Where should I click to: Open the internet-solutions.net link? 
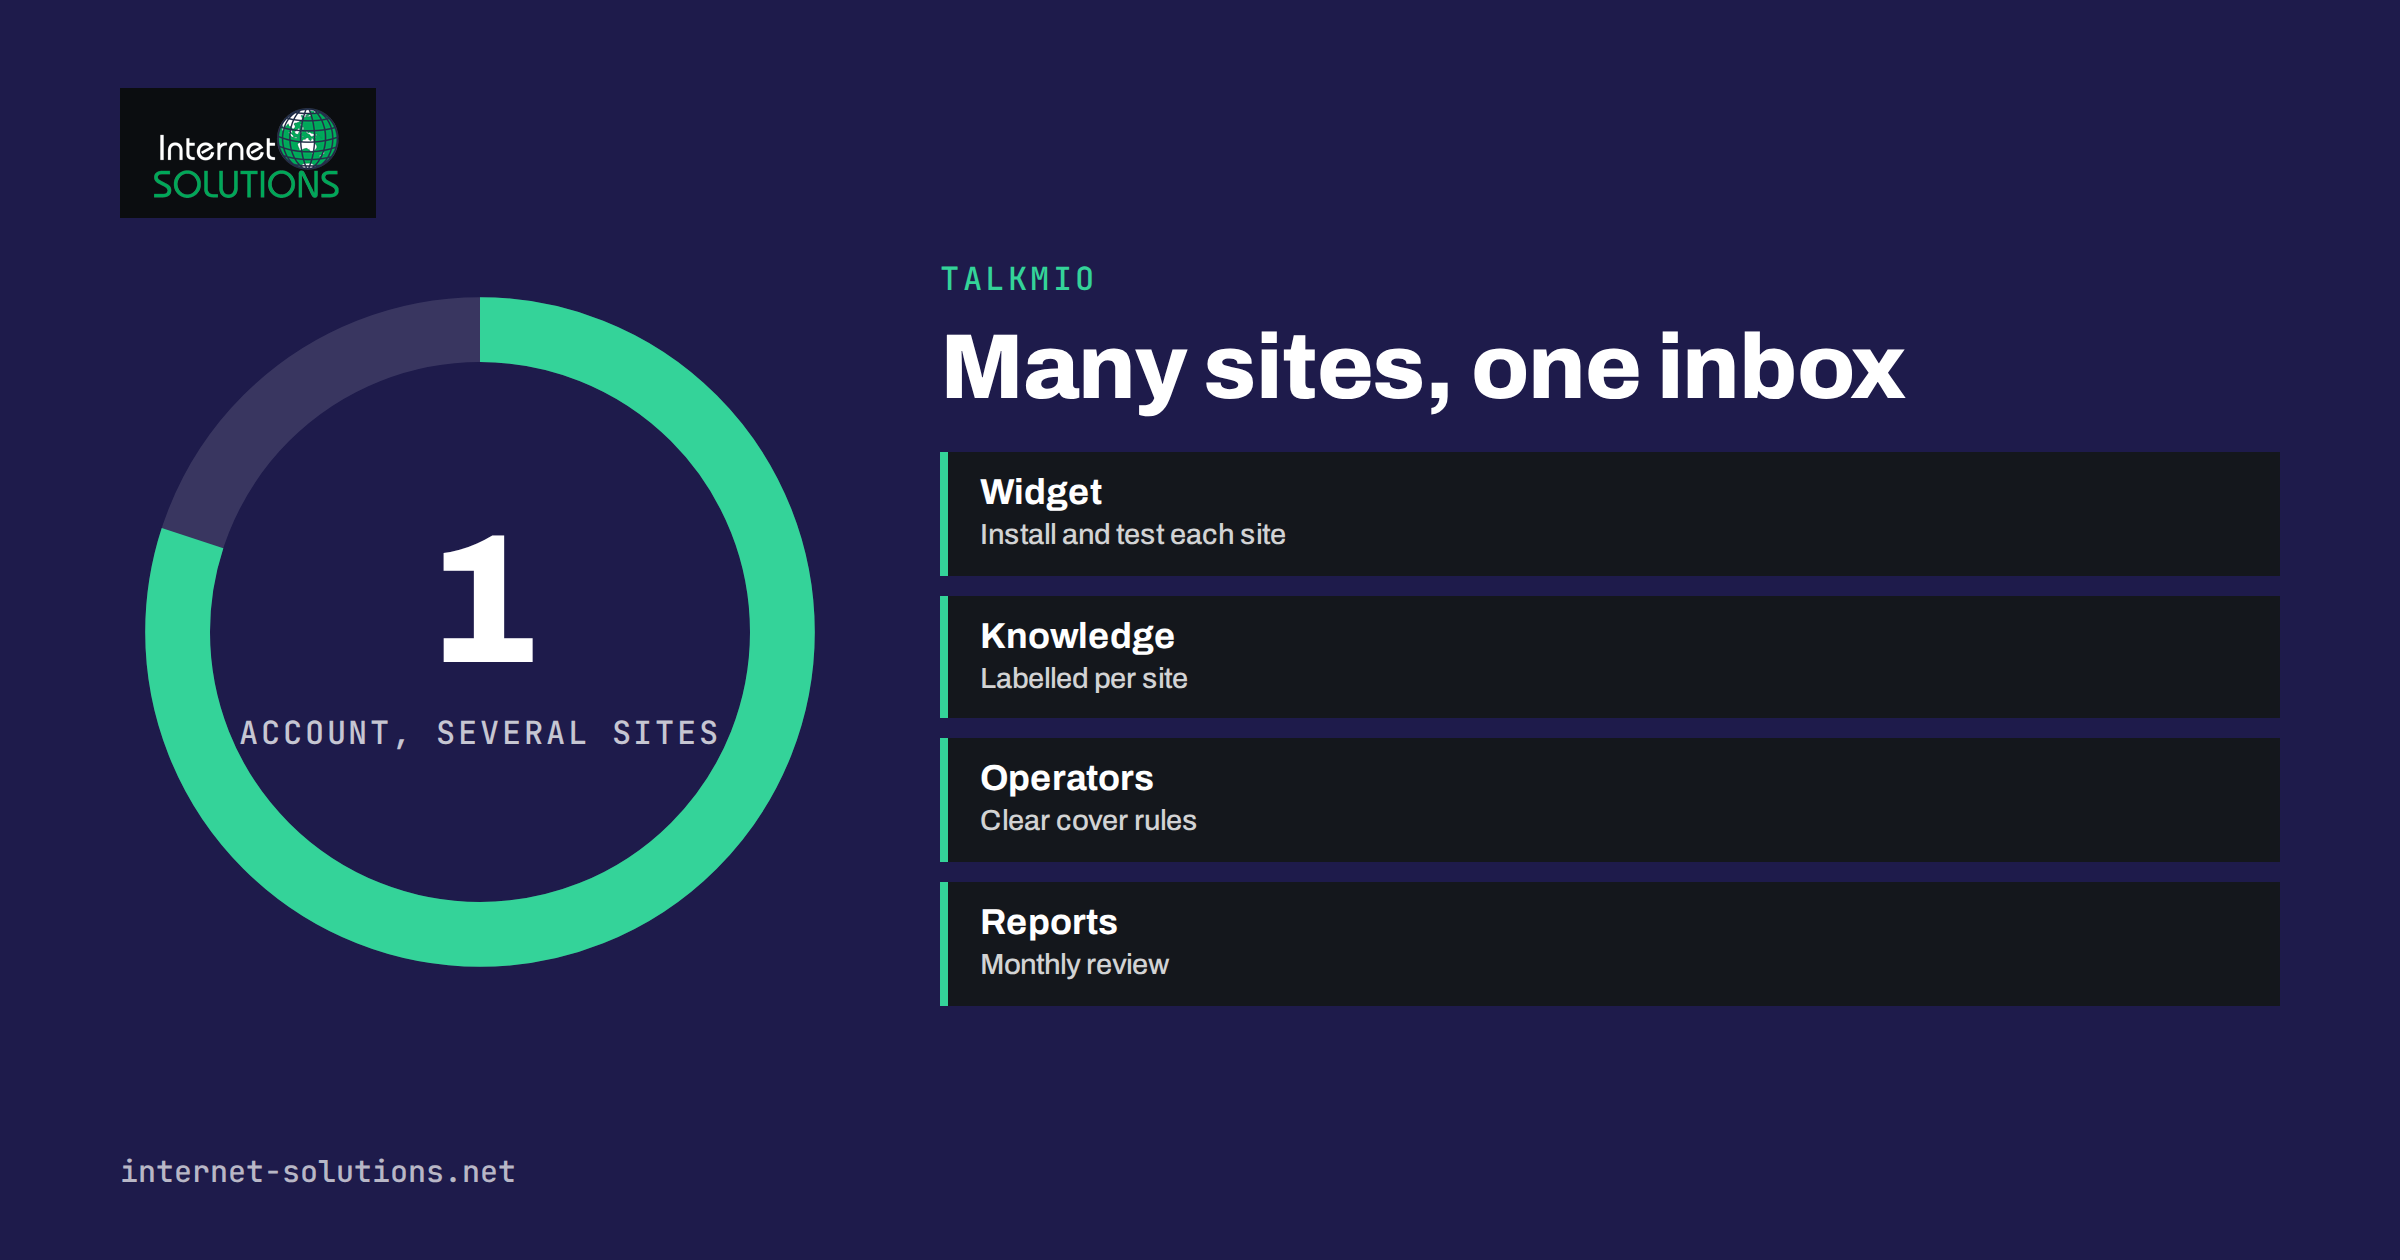click(x=318, y=1171)
